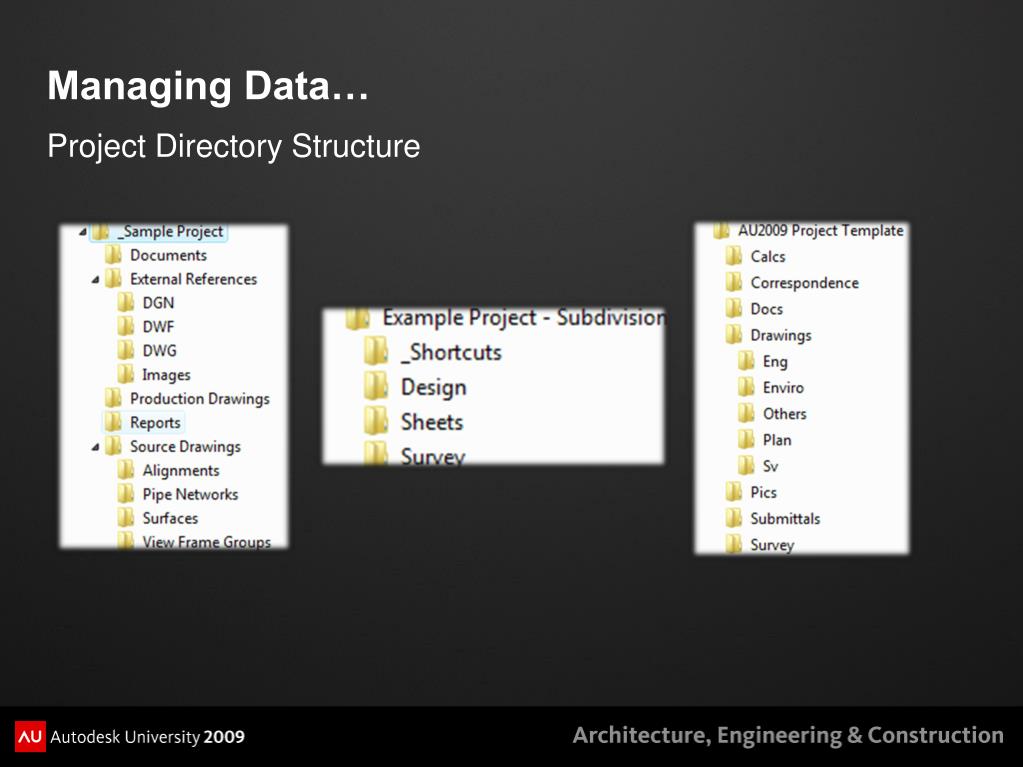Click the Others folder icon
The height and width of the screenshot is (767, 1023).
746,413
